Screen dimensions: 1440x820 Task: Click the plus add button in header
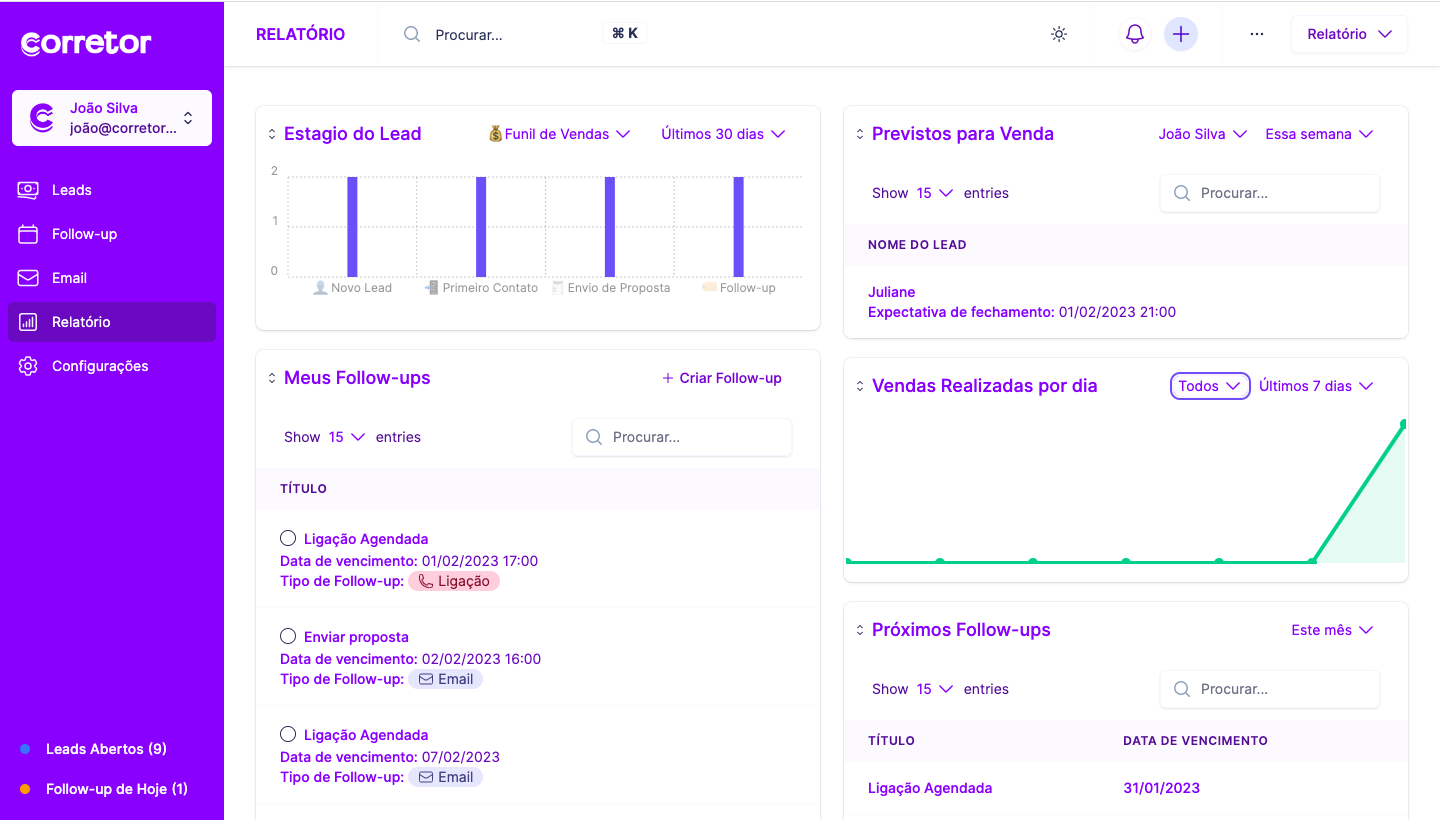(1181, 34)
